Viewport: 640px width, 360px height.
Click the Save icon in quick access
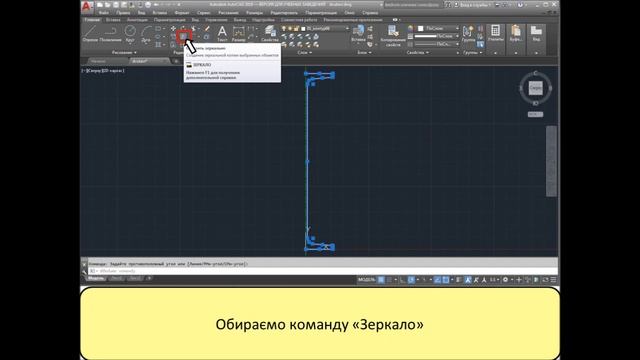(116, 5)
